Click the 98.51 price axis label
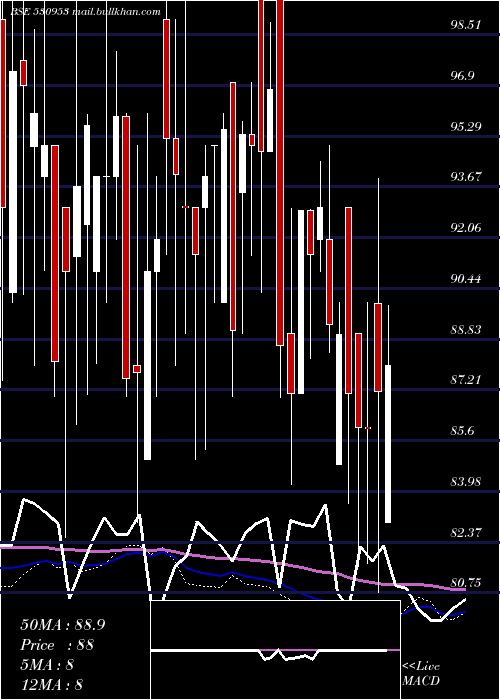Image resolution: width=500 pixels, height=700 pixels. (x=466, y=25)
